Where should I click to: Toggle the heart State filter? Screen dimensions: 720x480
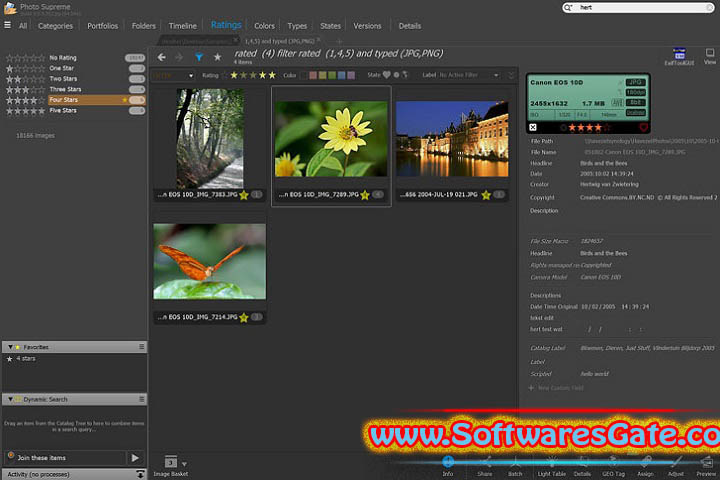[387, 75]
